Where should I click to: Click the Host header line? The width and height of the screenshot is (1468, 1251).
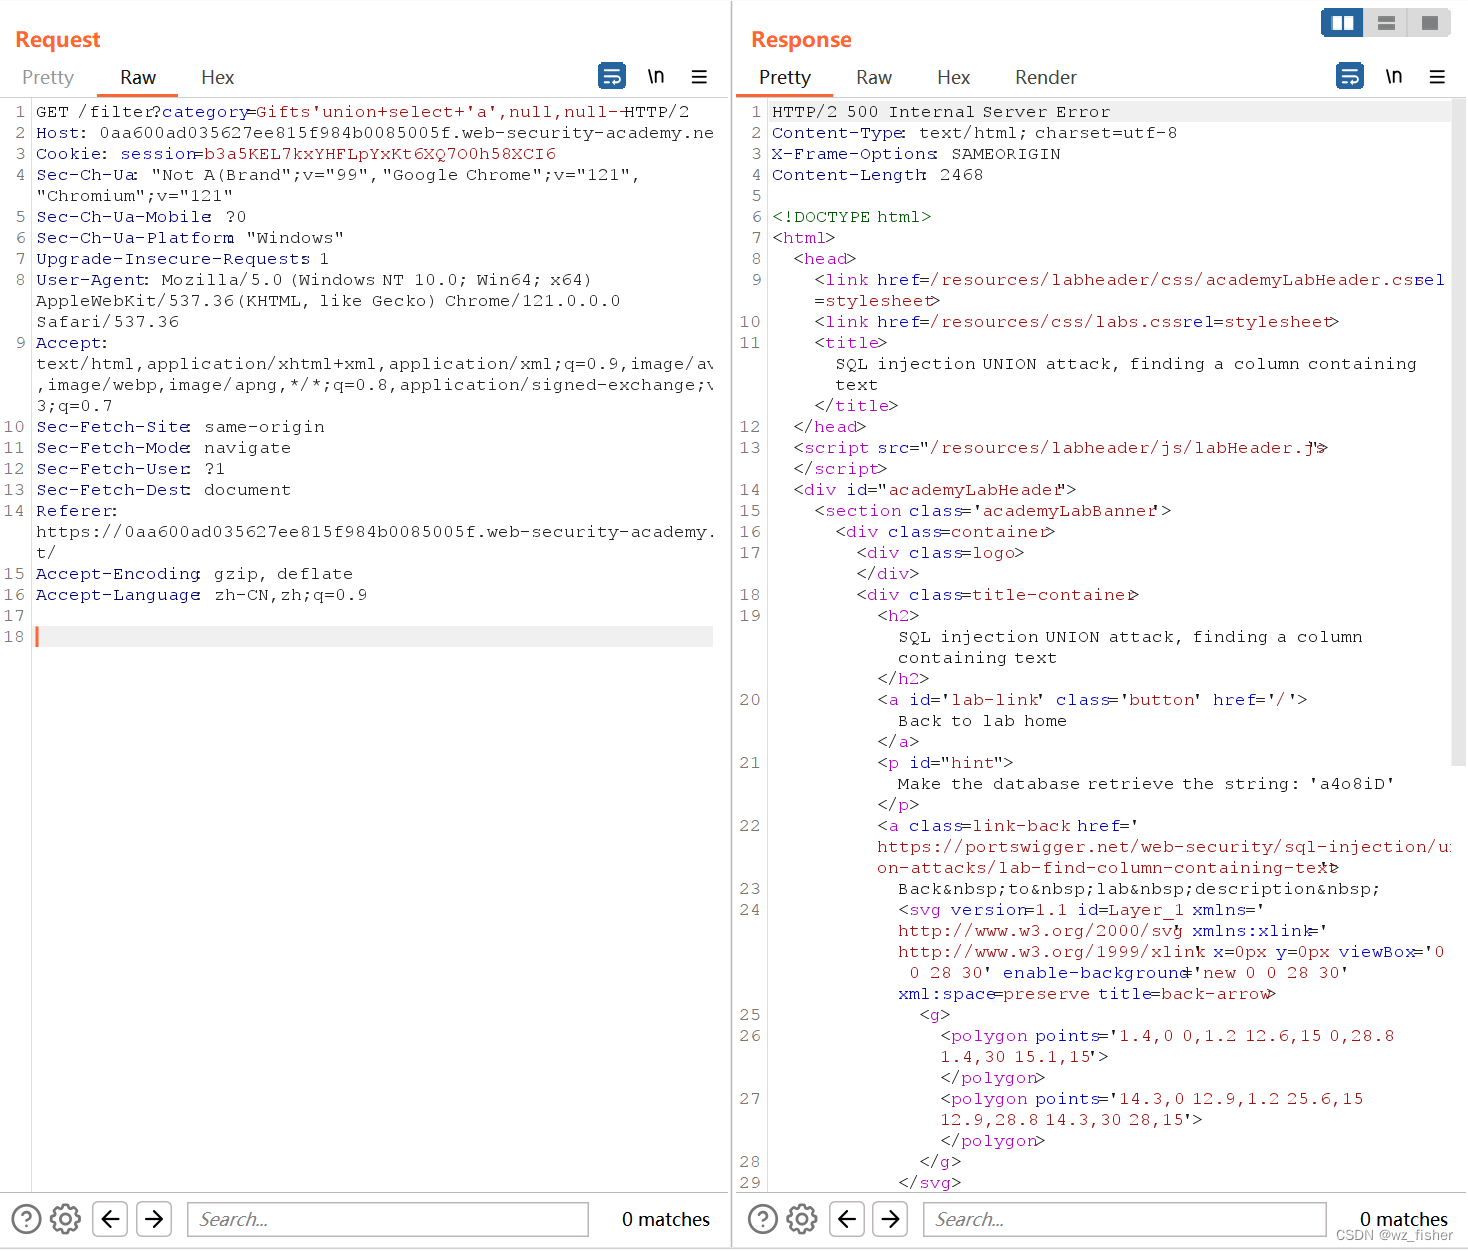[x=375, y=133]
